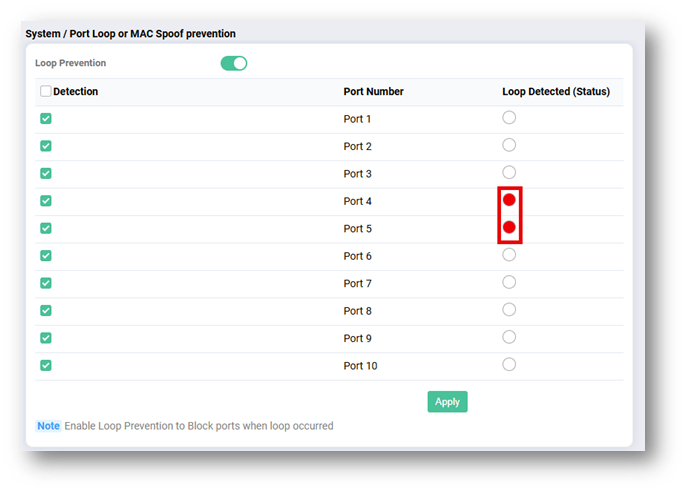This screenshot has width=687, height=493.
Task: Disable detection on Port 9
Action: click(46, 338)
